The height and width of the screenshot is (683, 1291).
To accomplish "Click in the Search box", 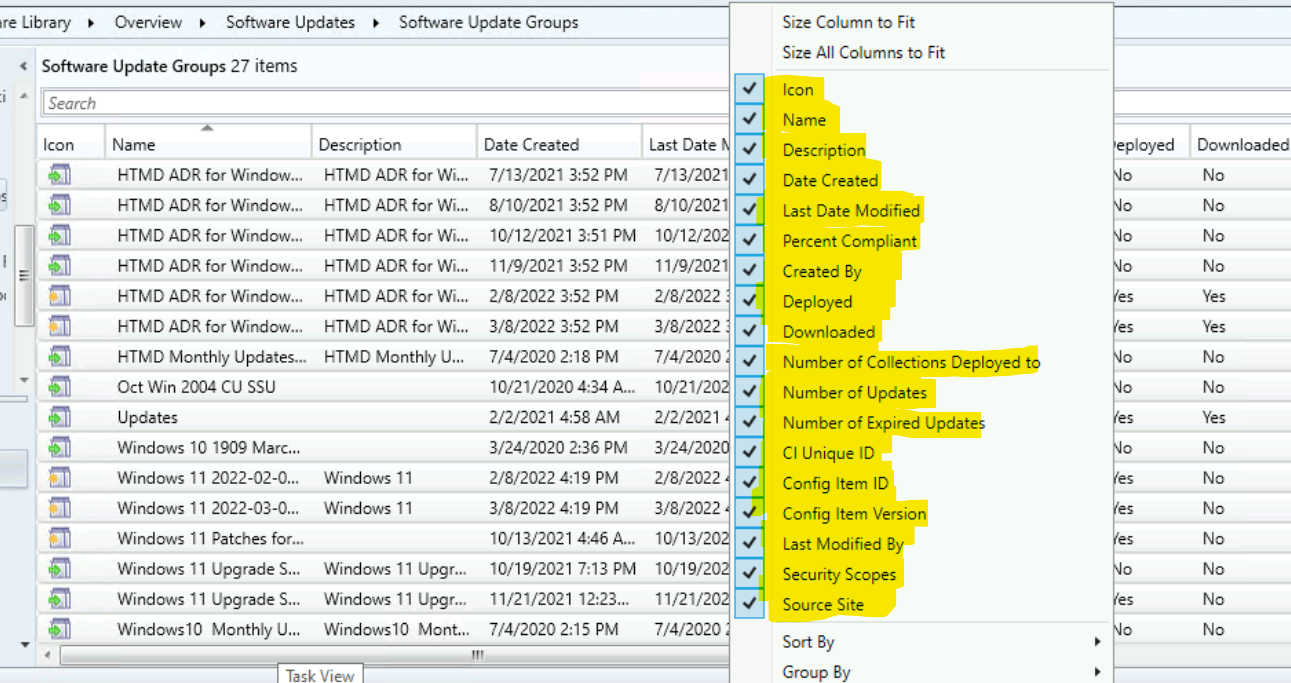I will click(387, 103).
